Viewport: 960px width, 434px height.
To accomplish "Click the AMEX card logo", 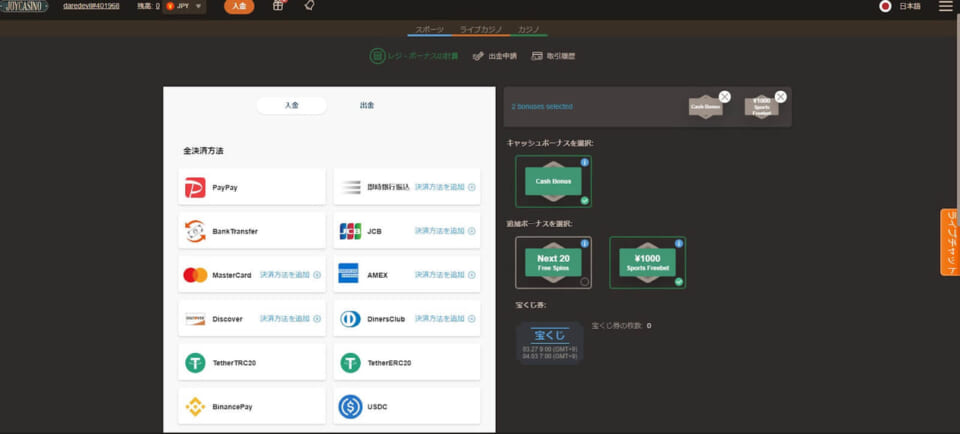I will point(348,273).
